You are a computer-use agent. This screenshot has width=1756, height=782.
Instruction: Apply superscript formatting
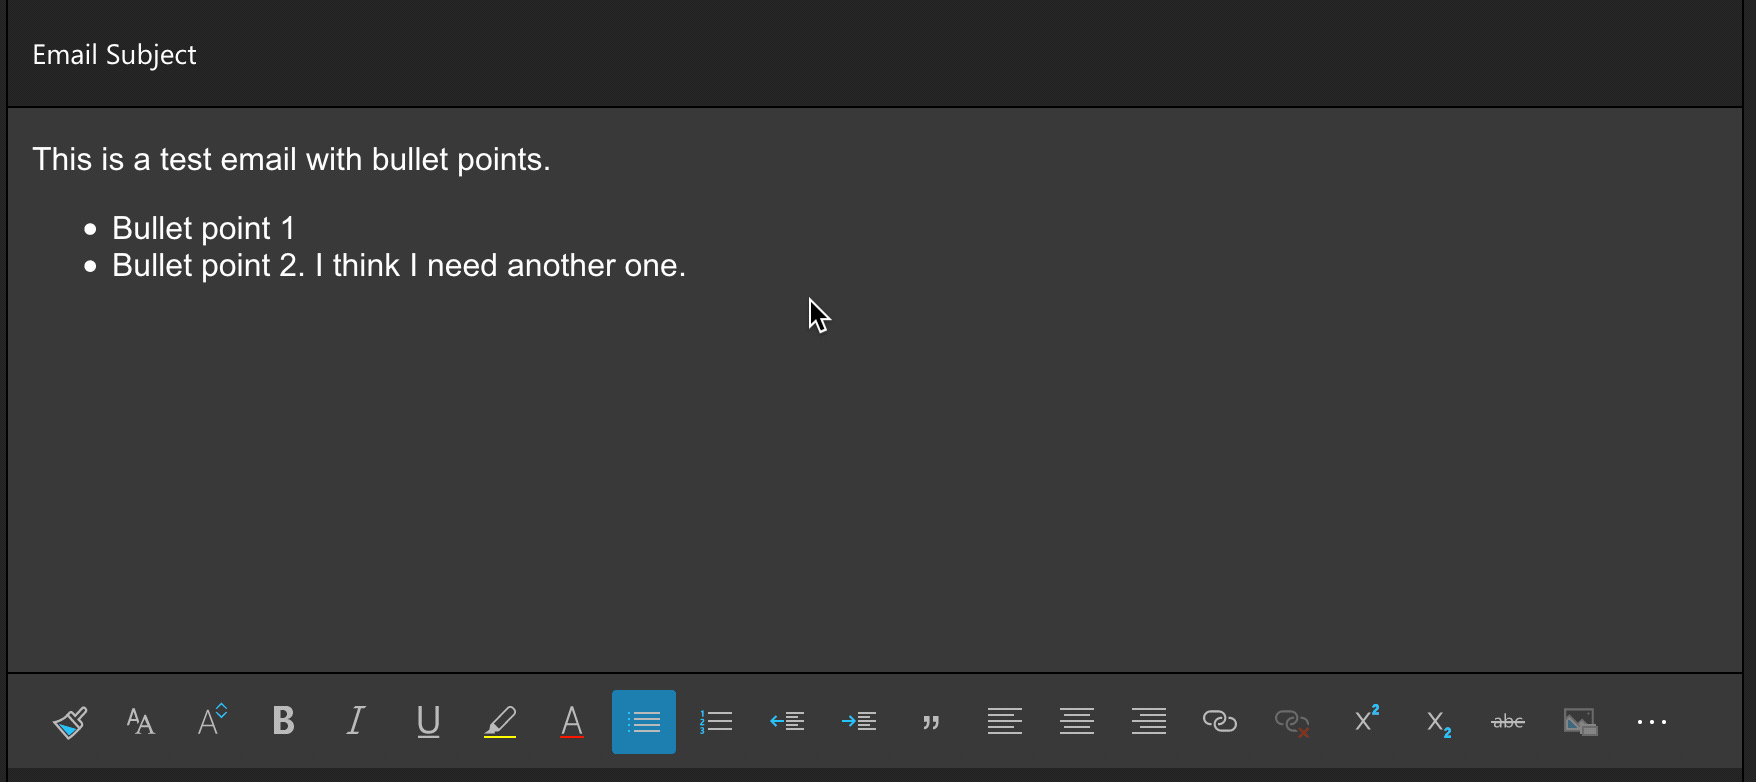tap(1366, 721)
